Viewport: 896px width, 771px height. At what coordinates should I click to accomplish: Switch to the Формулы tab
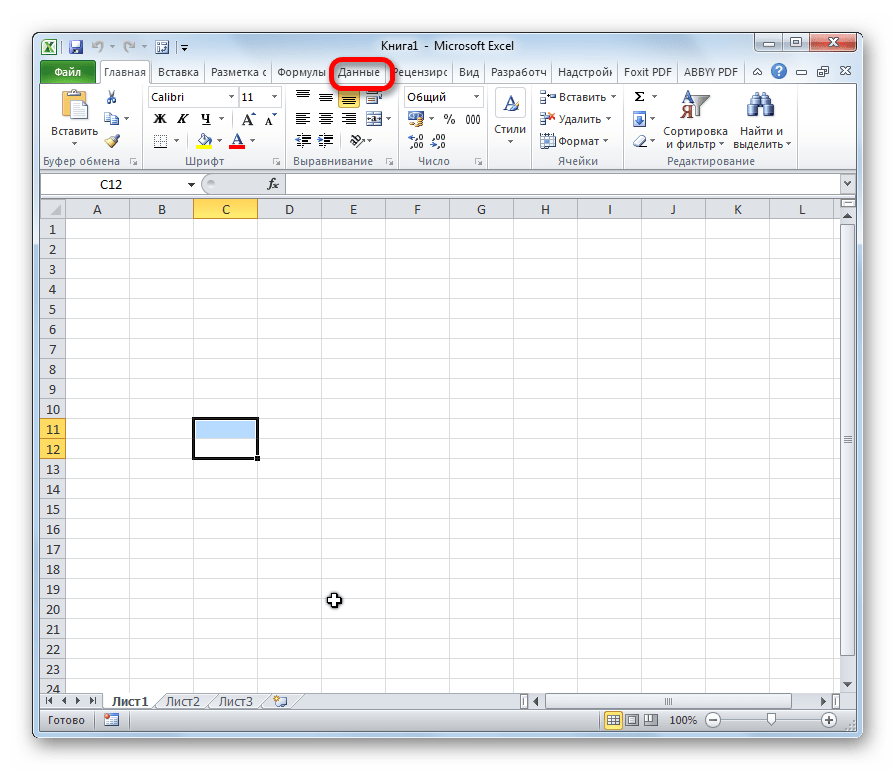click(301, 72)
